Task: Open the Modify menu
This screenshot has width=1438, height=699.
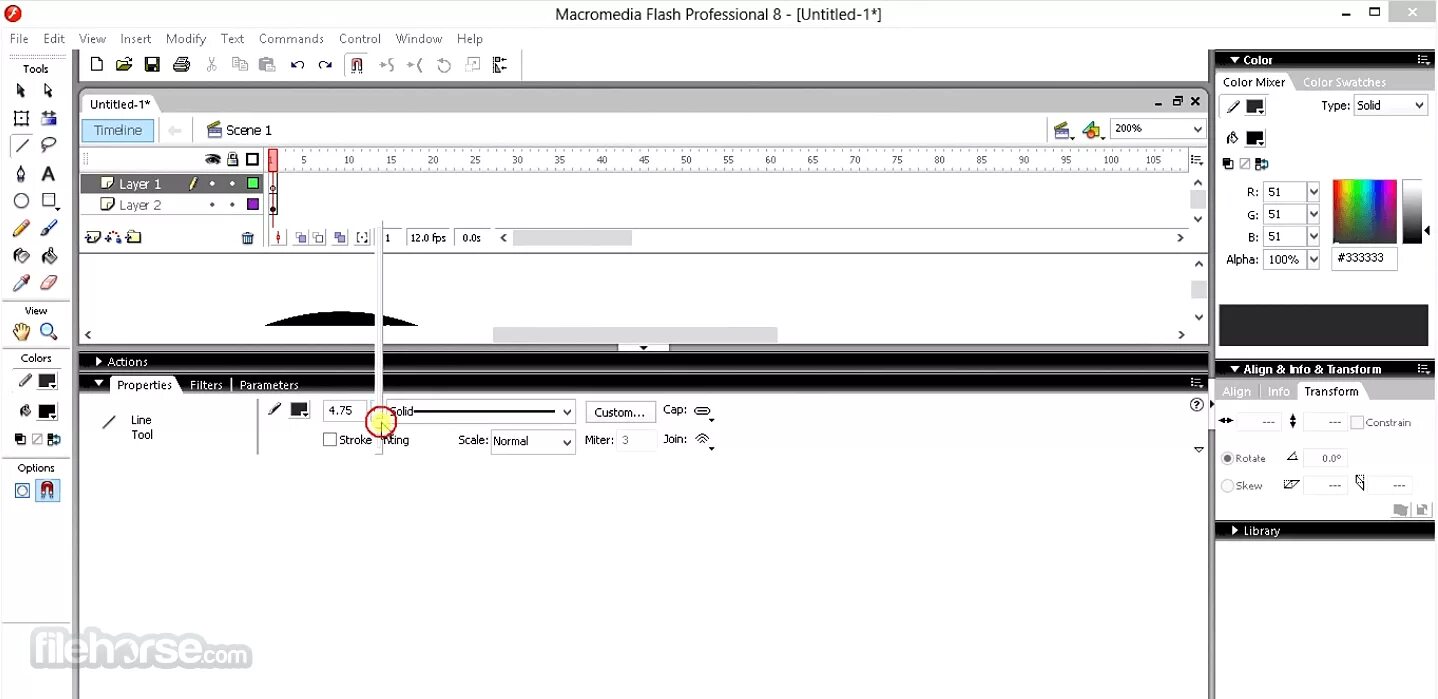Action: 186,39
